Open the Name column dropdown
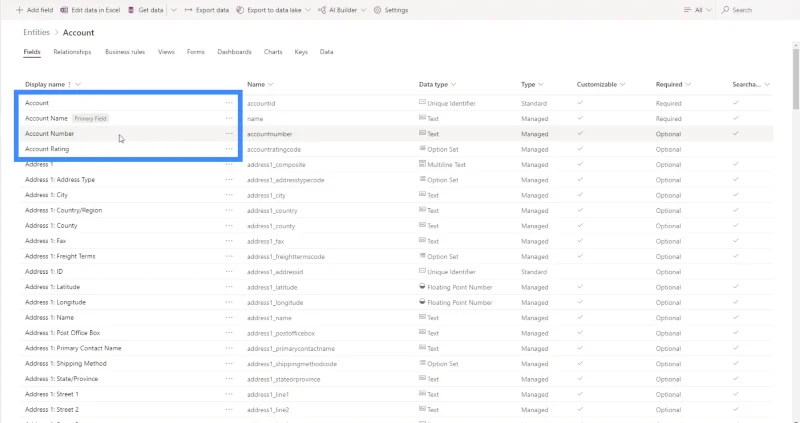 tap(270, 85)
